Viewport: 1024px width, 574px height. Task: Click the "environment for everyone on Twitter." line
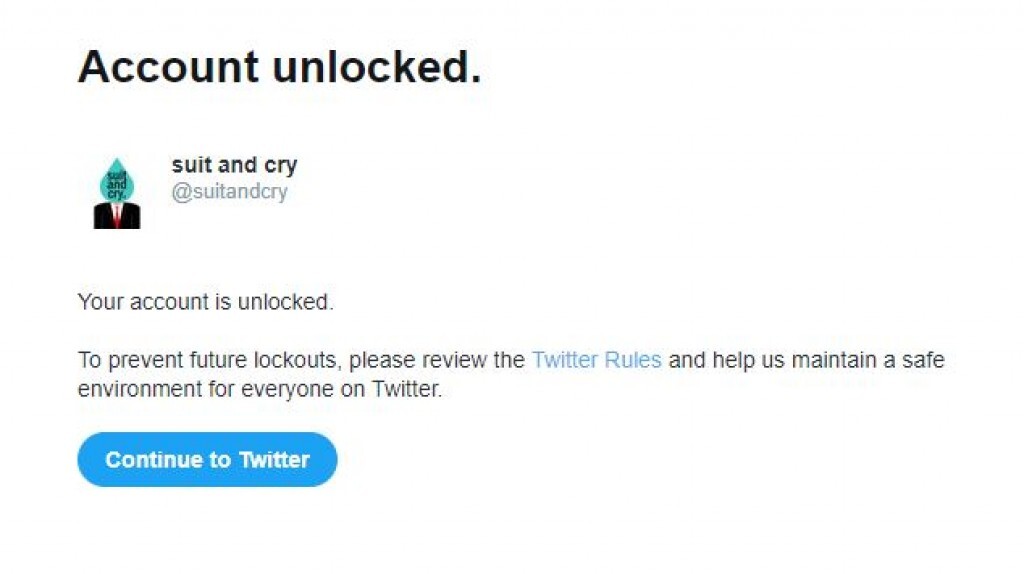coord(259,389)
